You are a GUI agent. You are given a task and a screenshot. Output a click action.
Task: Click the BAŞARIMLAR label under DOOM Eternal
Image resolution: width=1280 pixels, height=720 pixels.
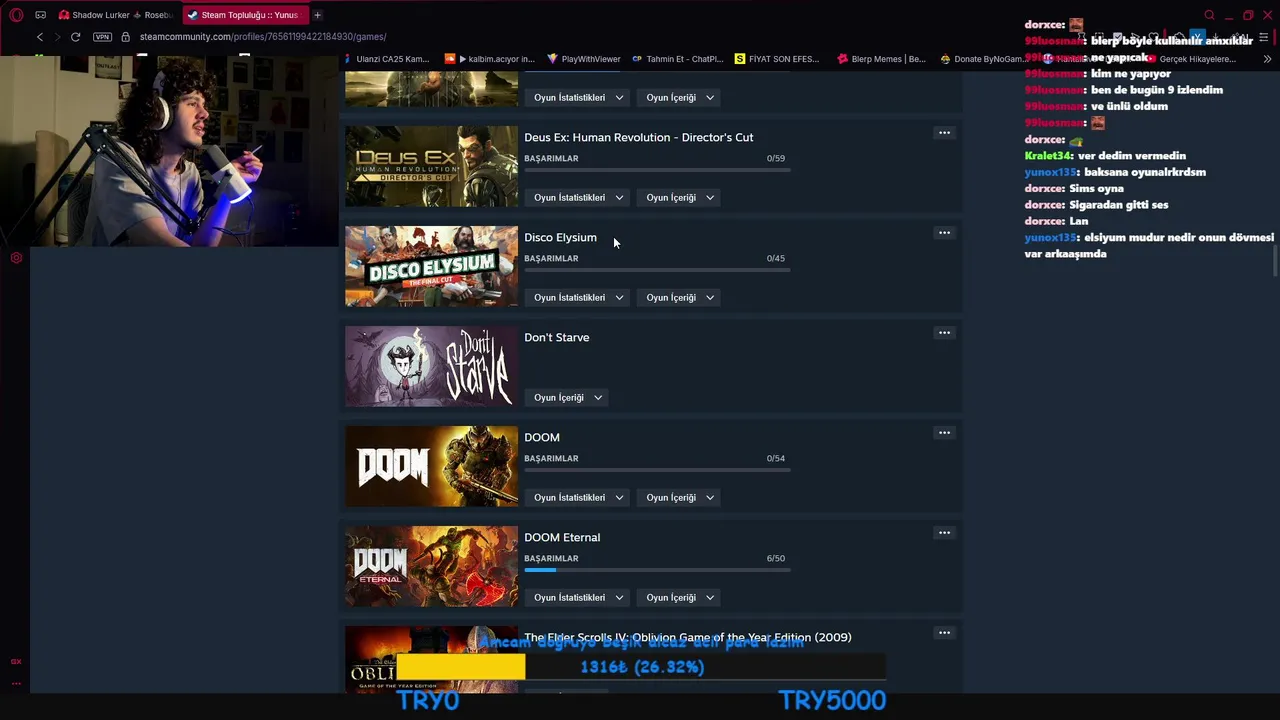tap(551, 558)
